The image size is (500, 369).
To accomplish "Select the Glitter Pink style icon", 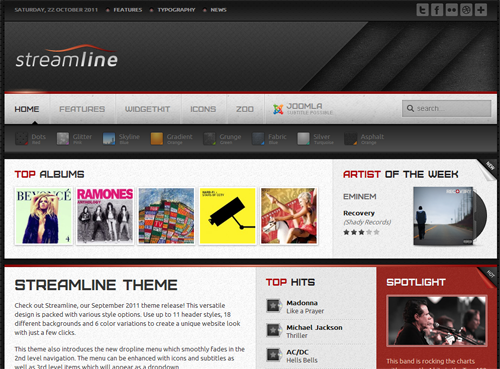I will coord(63,138).
